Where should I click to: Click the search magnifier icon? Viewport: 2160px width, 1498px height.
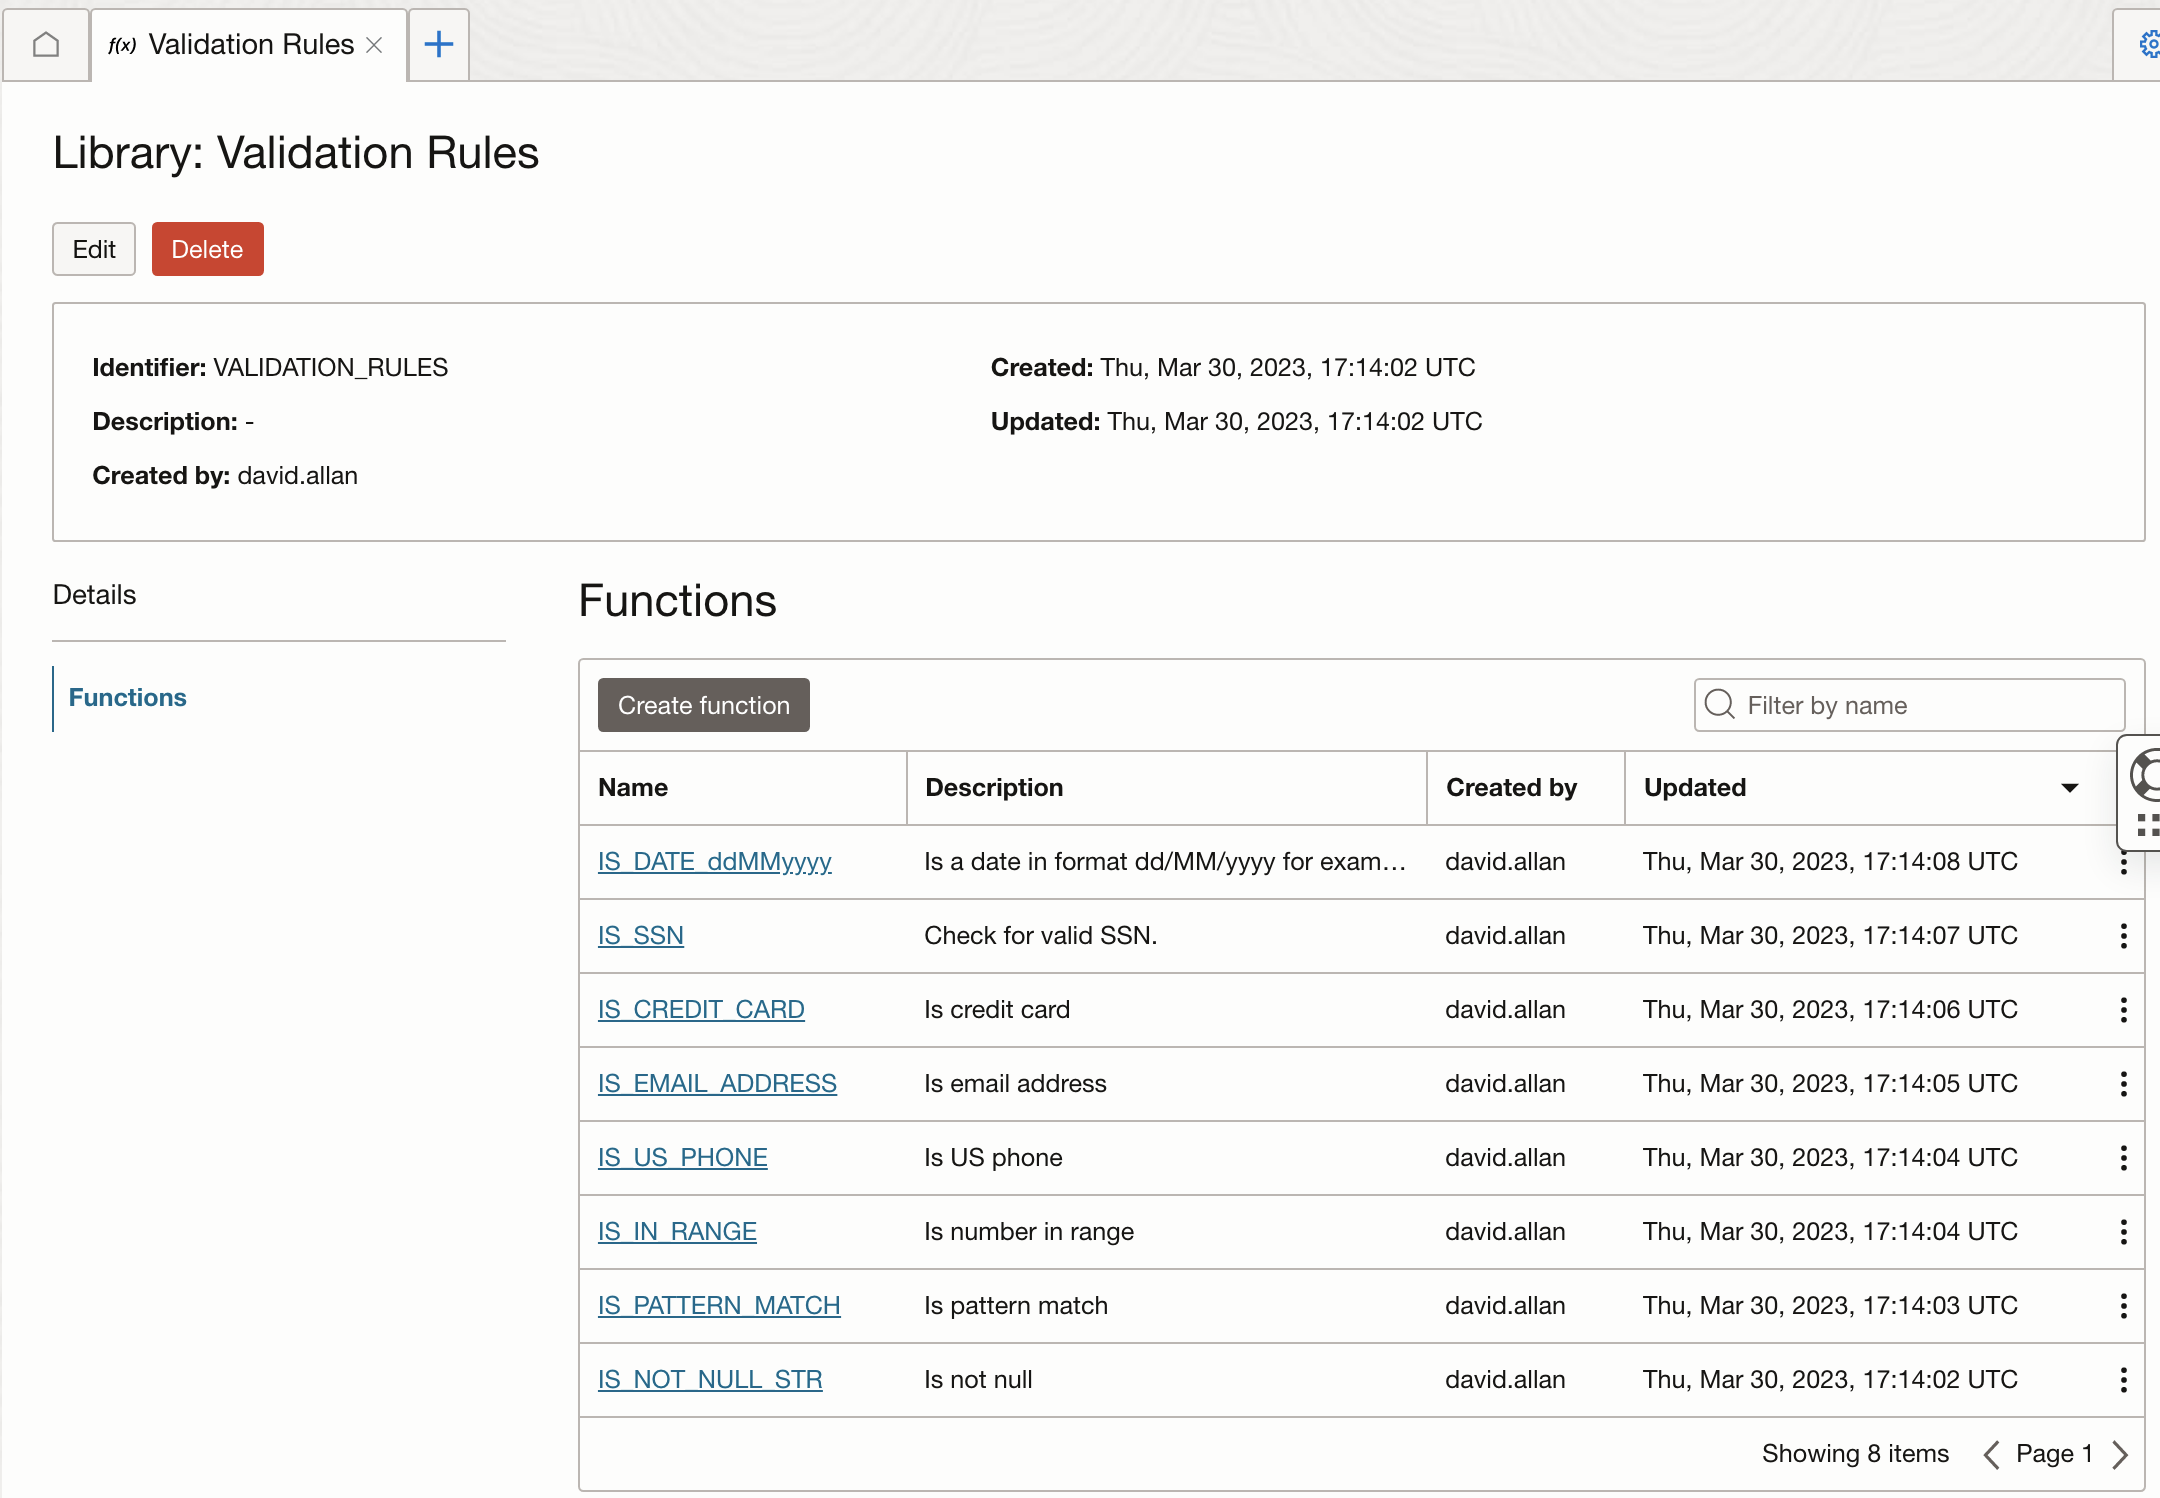(x=1720, y=705)
